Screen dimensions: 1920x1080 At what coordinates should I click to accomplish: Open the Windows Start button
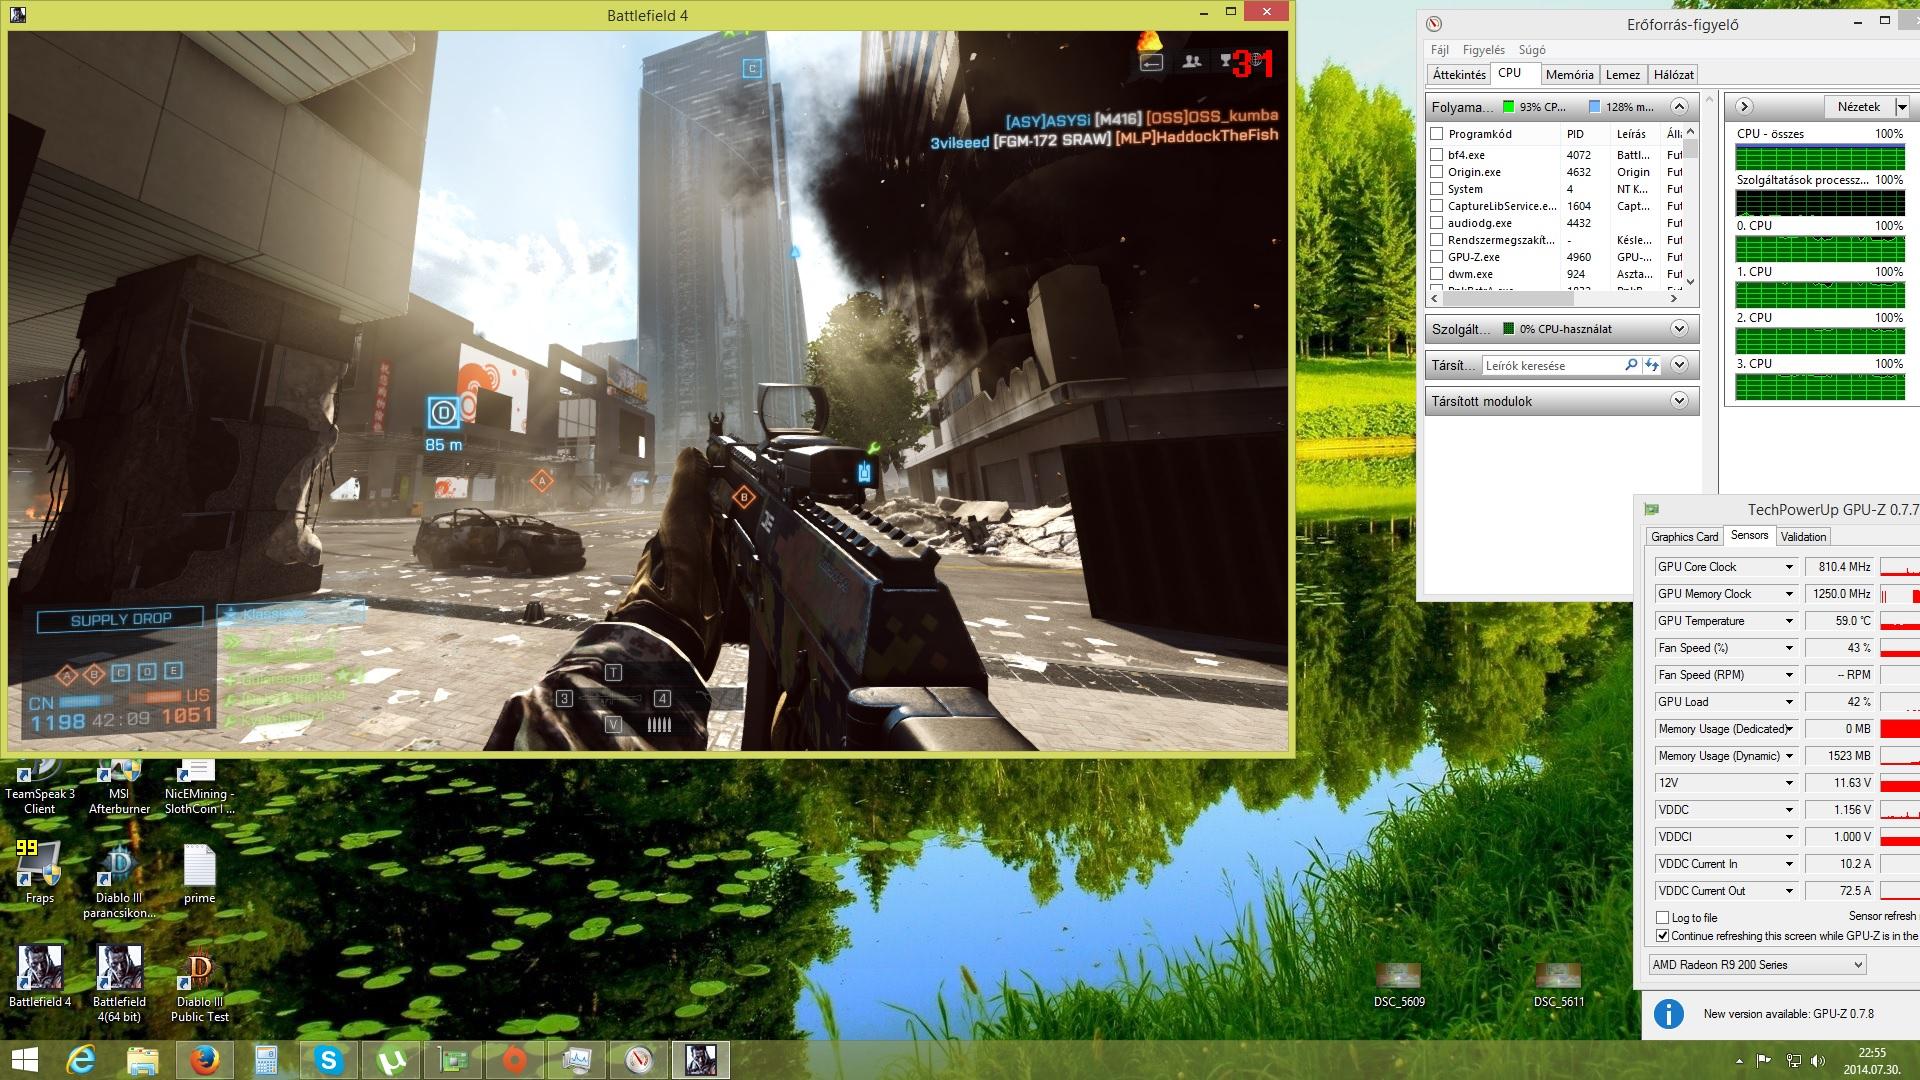point(24,1060)
